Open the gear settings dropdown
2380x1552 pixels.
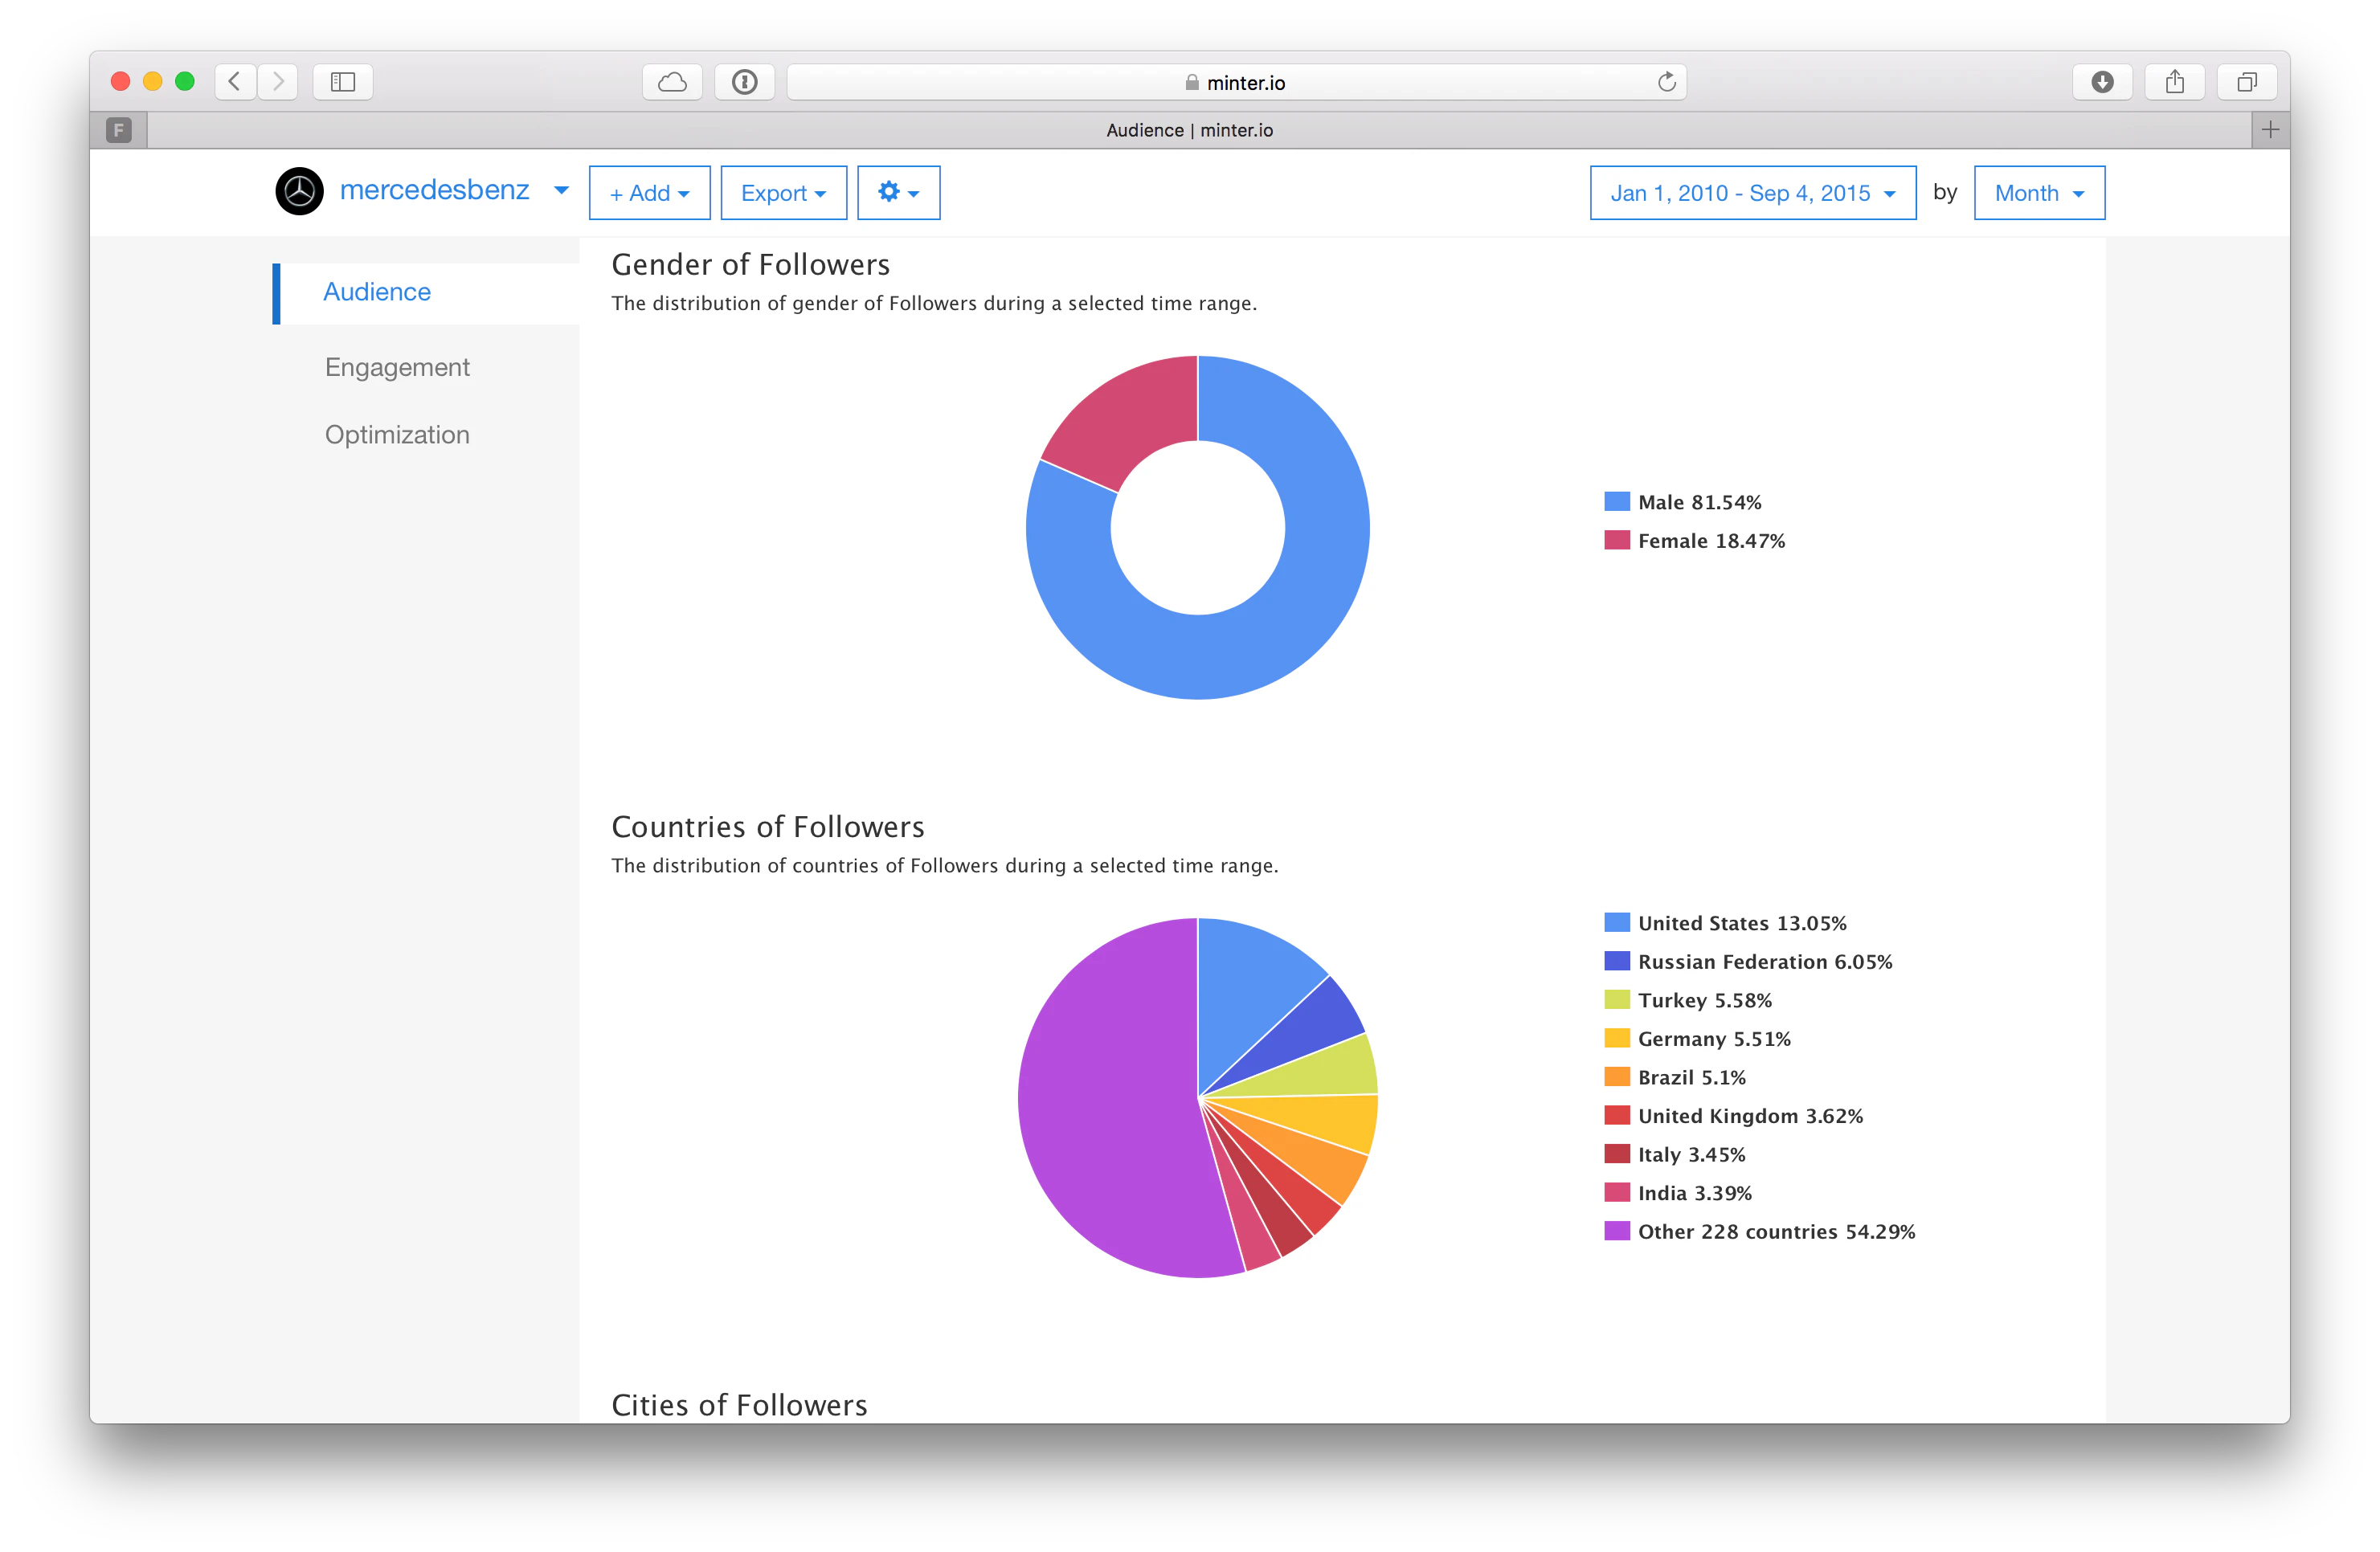898,192
